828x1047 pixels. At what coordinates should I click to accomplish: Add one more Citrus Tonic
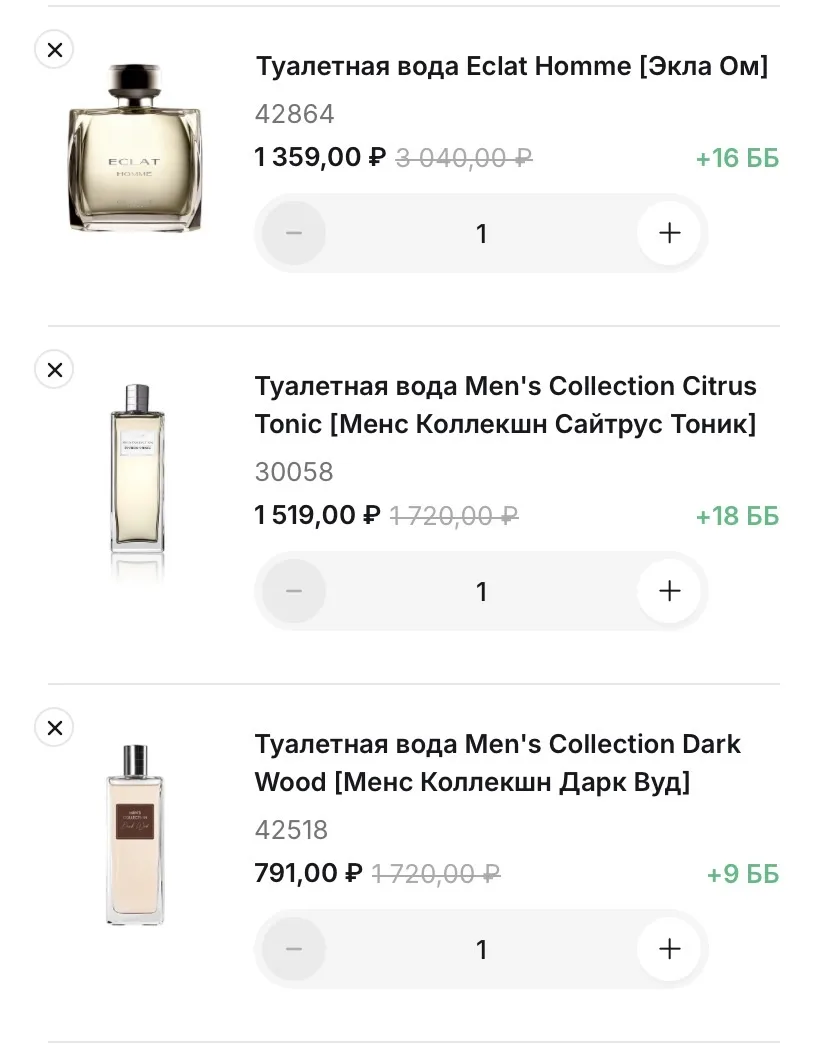(669, 591)
